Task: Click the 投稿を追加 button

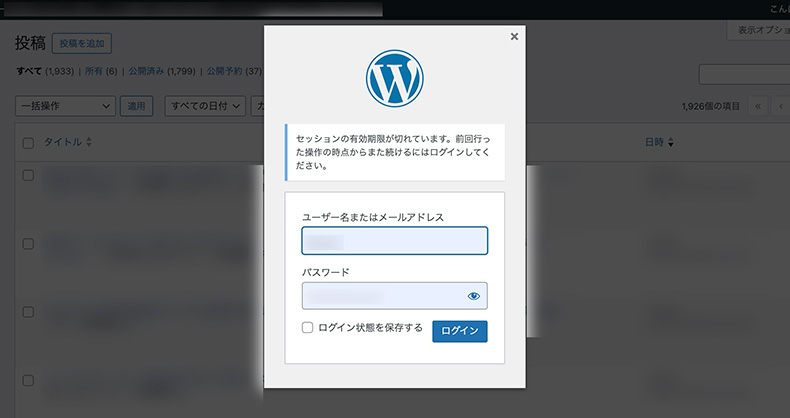Action: click(82, 43)
